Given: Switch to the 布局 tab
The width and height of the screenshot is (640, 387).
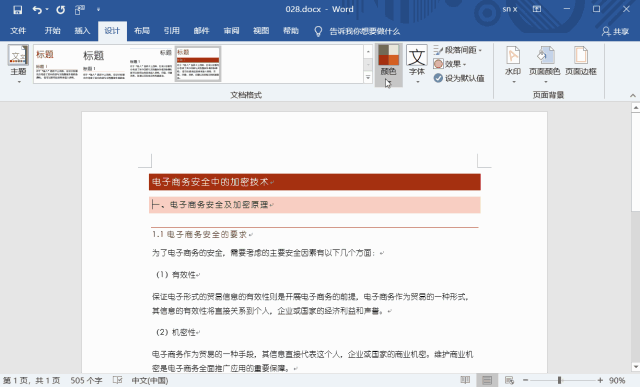Looking at the screenshot, I should (142, 31).
